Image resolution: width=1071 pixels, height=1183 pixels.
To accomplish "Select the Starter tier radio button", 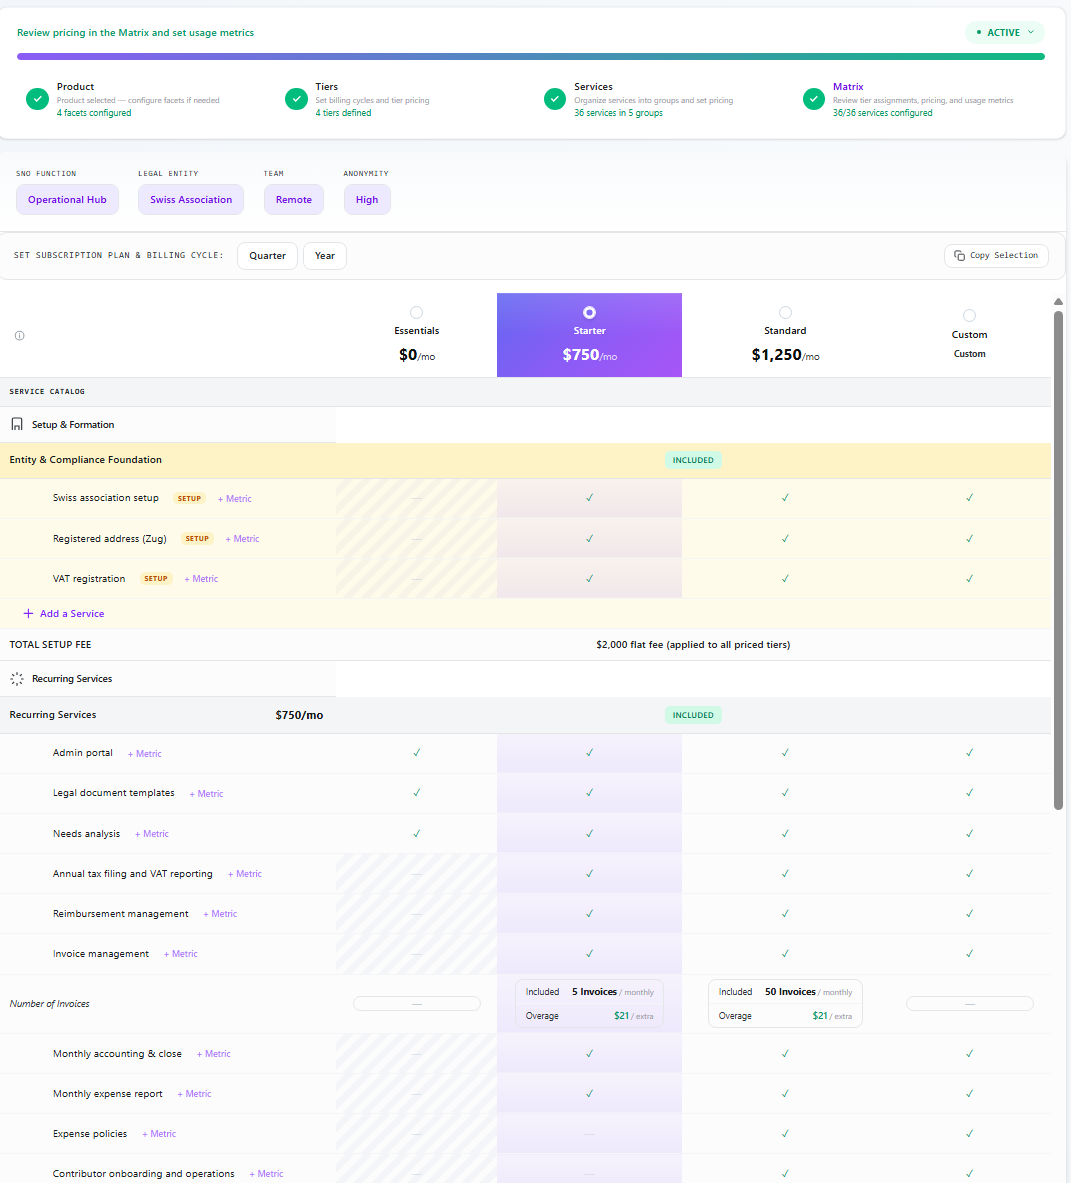I will [x=590, y=312].
